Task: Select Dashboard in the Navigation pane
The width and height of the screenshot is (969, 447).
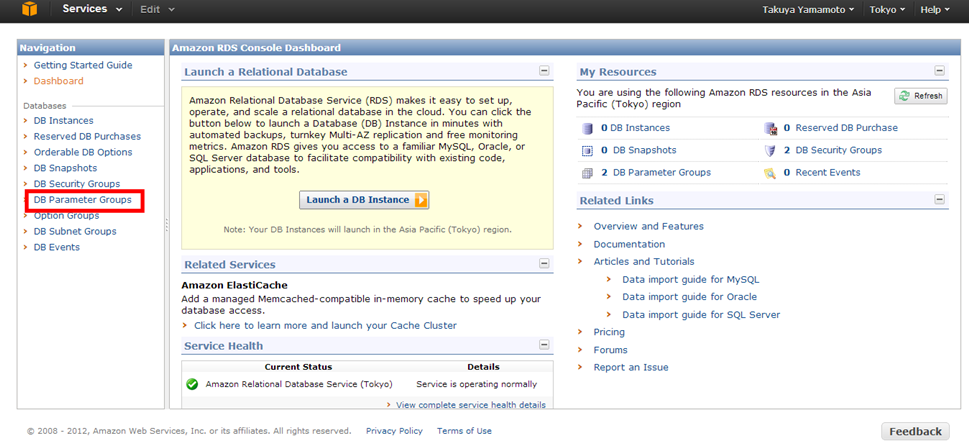Action: pyautogui.click(x=59, y=81)
